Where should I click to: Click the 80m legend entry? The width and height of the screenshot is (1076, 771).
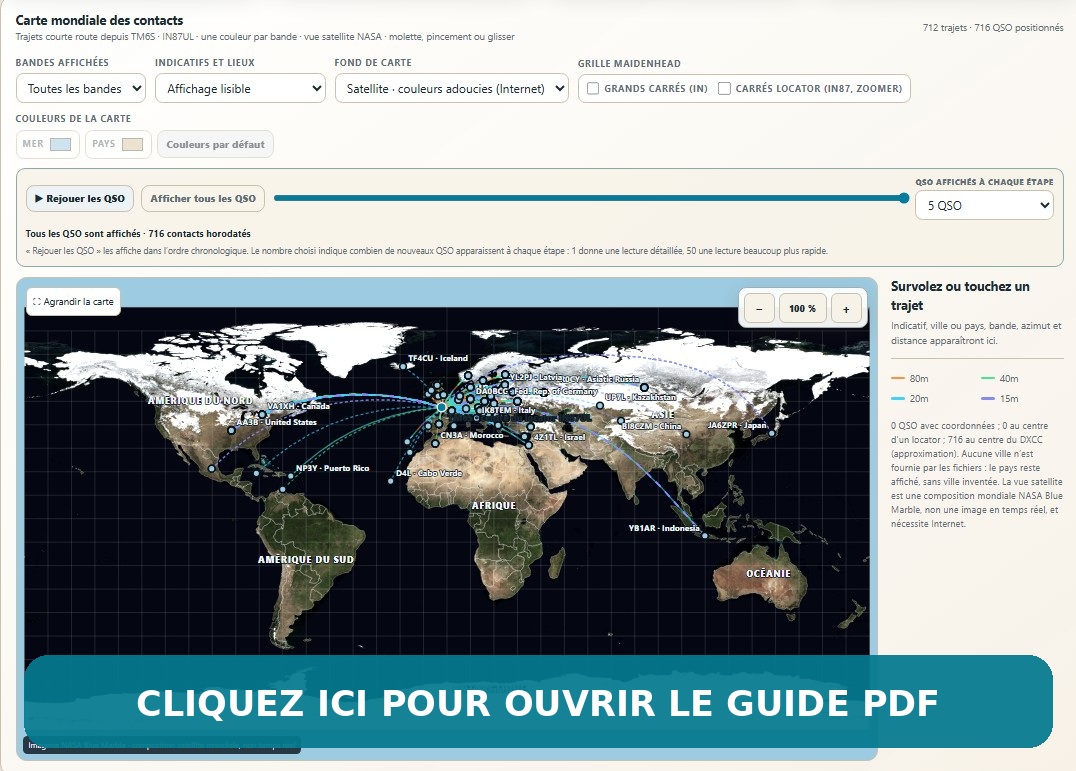tap(910, 379)
